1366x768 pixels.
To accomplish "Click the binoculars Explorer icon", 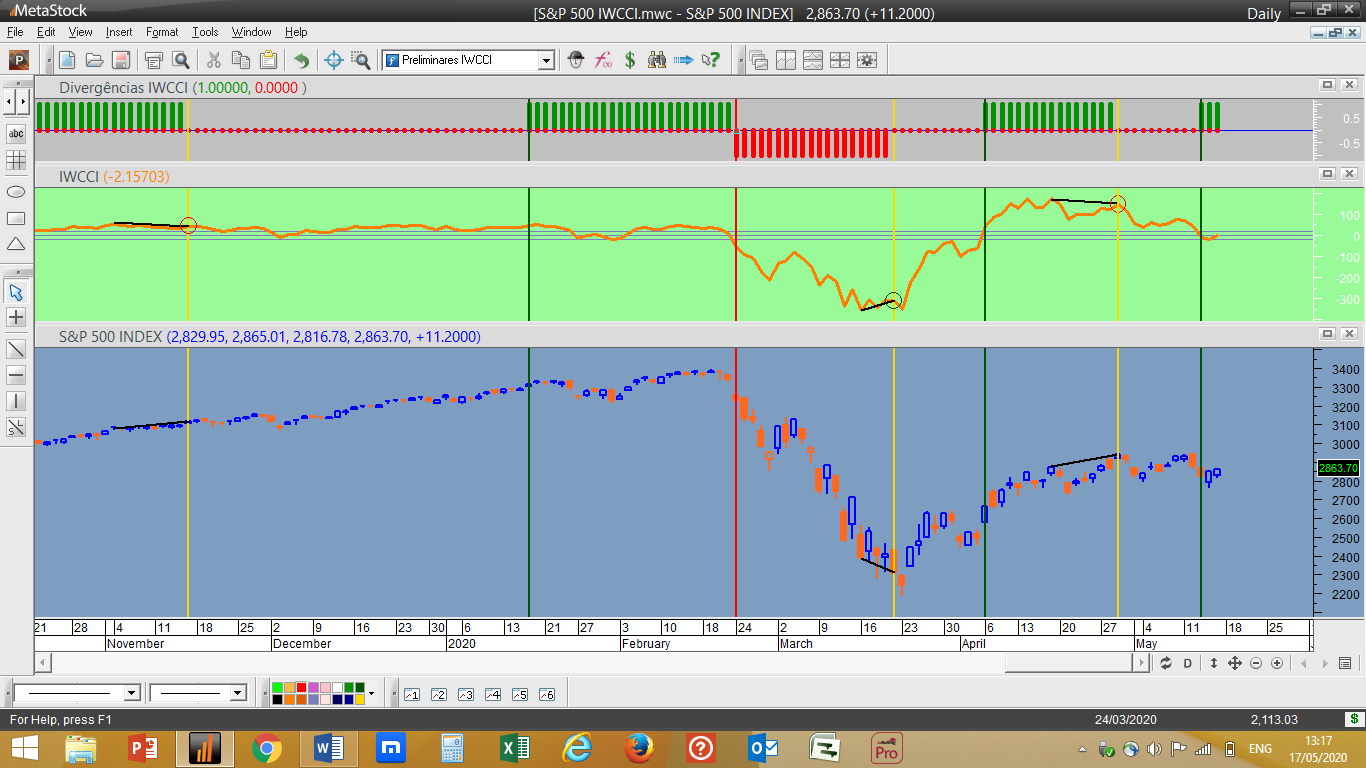I will 657,60.
